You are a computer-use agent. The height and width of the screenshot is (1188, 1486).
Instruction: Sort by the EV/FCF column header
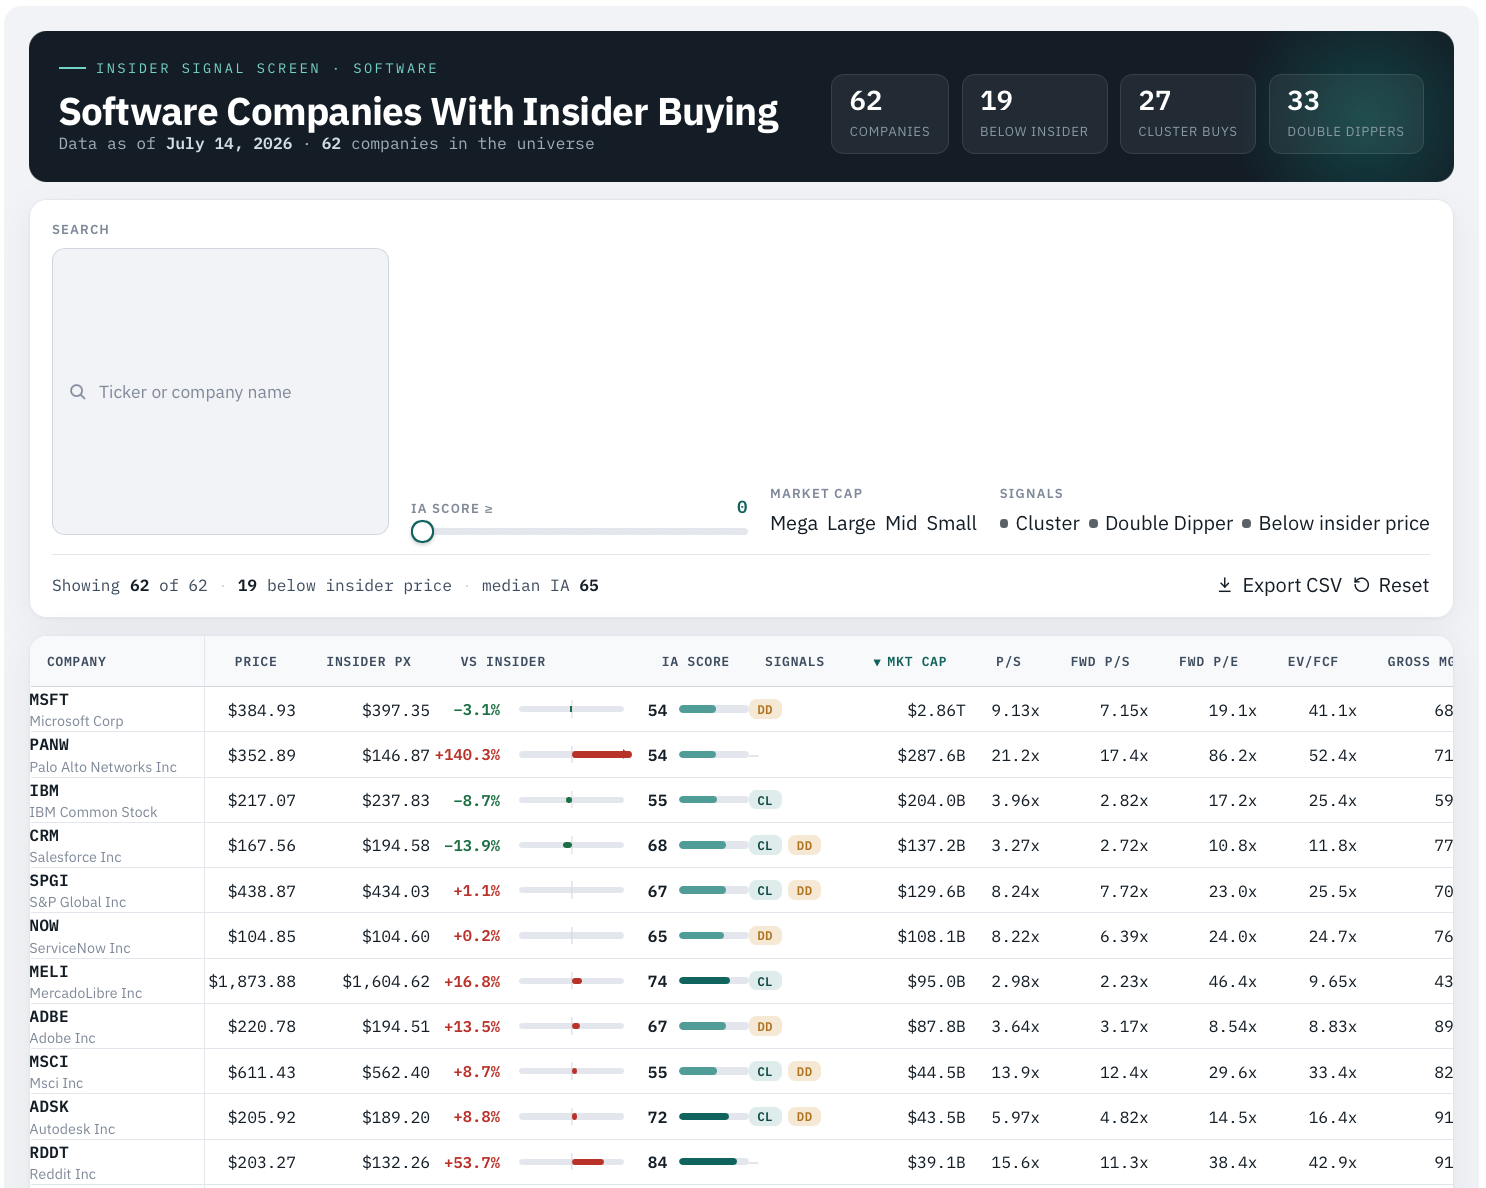pos(1312,662)
